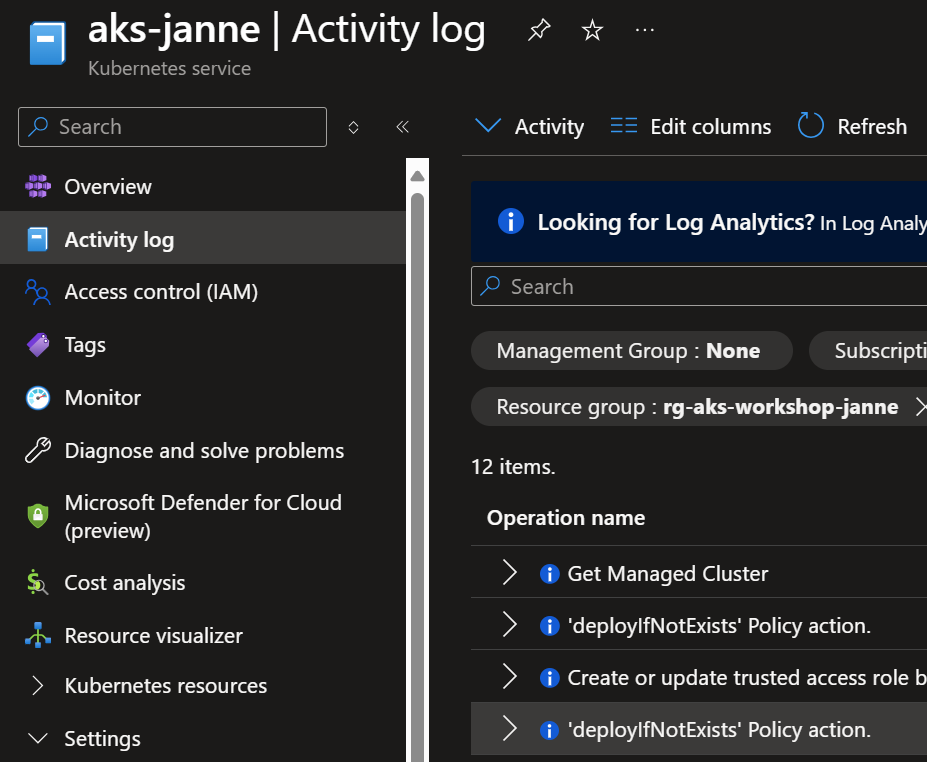
Task: Open Cost analysis in the sidebar
Action: 203,583
